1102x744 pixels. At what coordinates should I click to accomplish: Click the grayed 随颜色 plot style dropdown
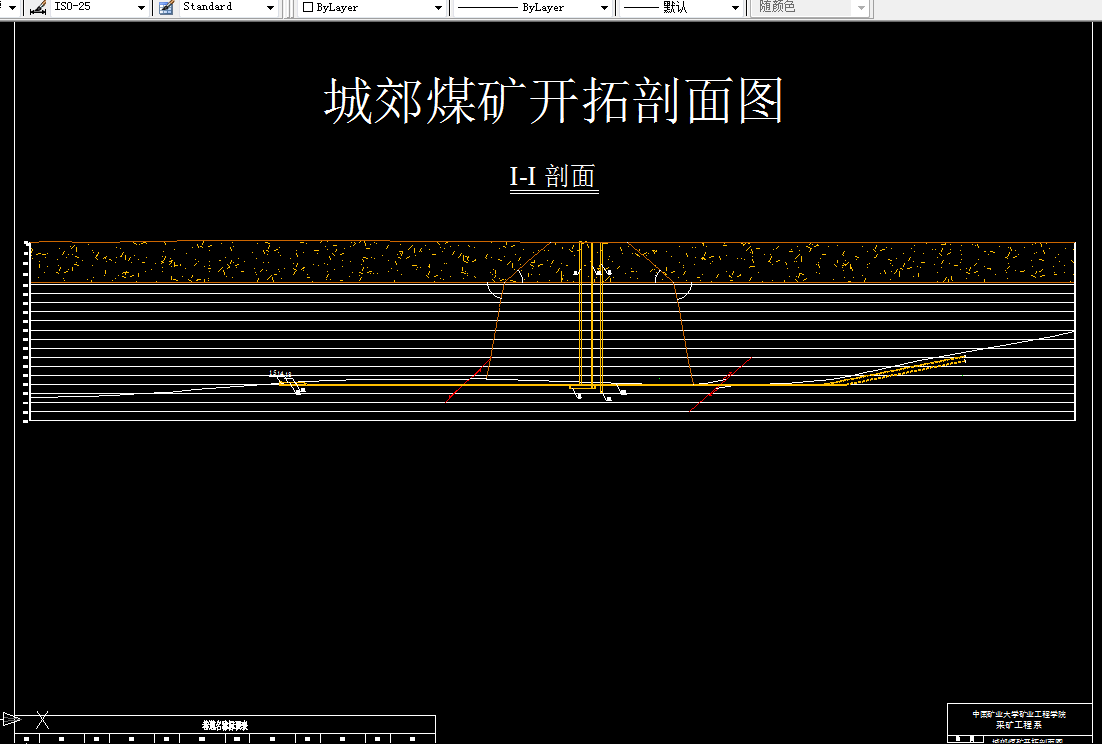coord(862,8)
